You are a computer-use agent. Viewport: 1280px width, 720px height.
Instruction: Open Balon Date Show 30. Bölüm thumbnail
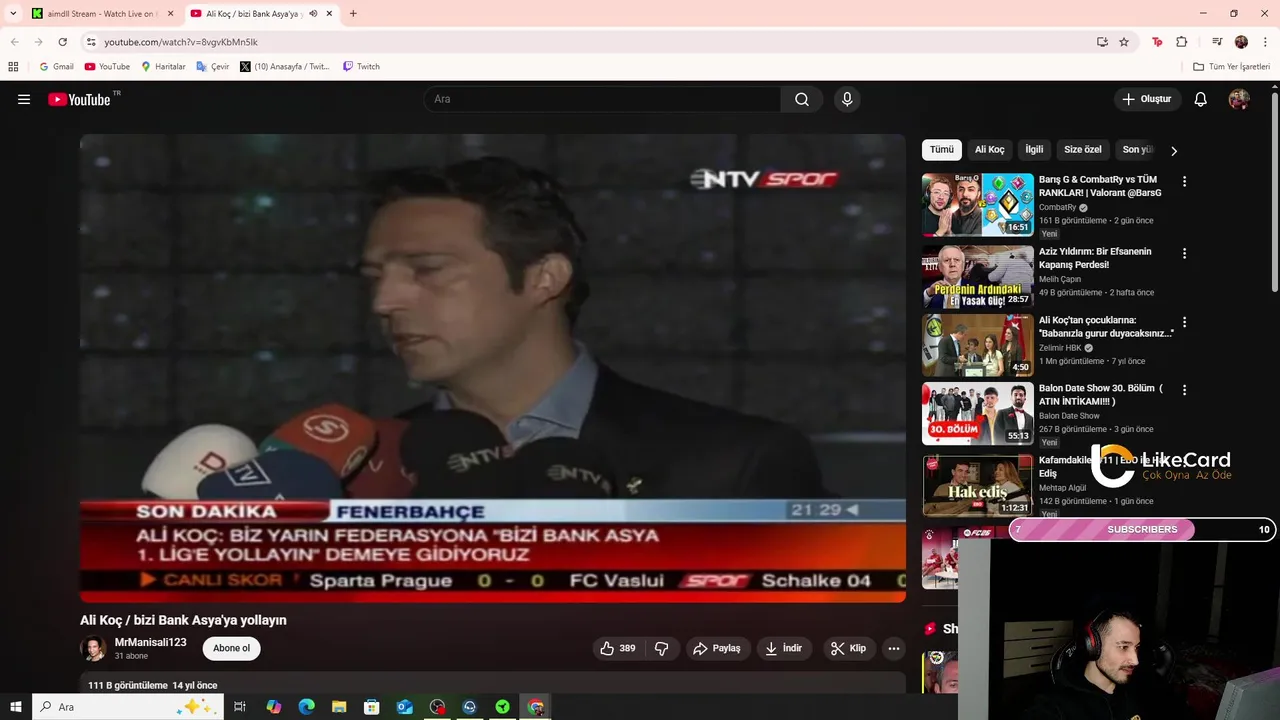pos(978,413)
